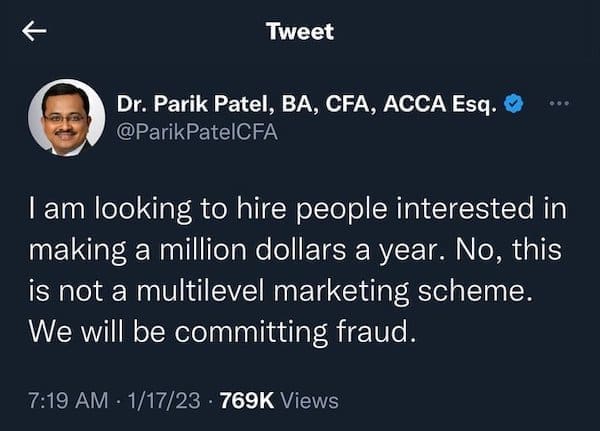Click the word Views in footer

(x=309, y=401)
